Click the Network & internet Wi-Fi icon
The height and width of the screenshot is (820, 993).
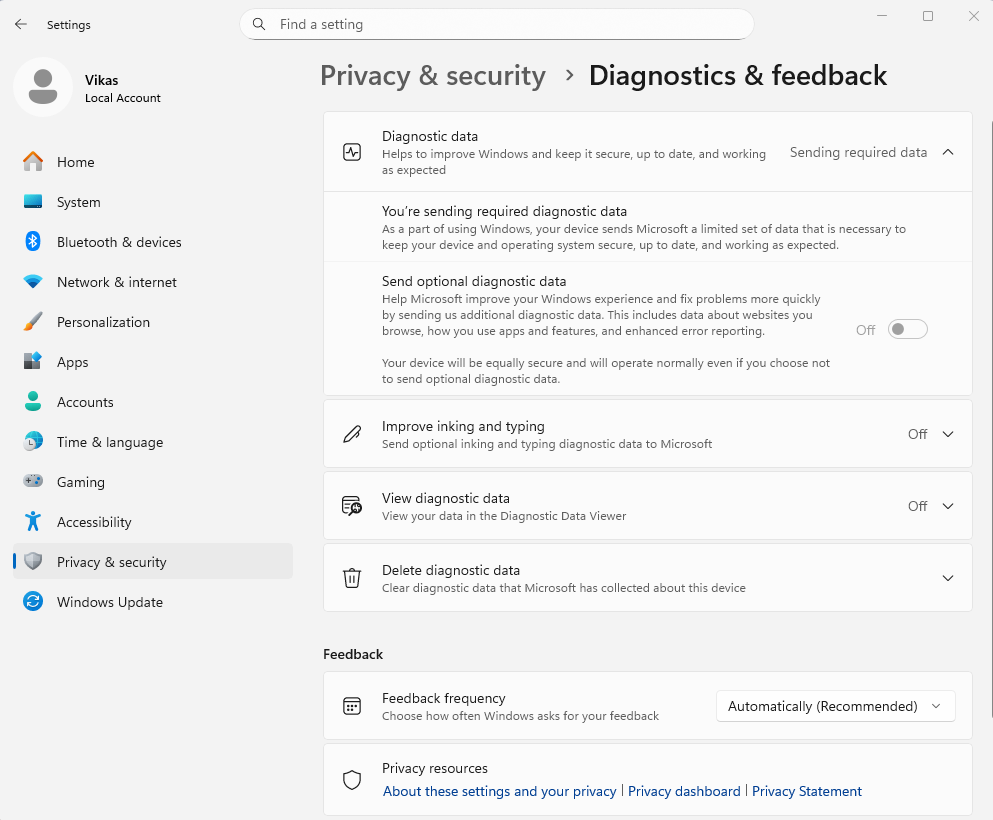point(33,282)
